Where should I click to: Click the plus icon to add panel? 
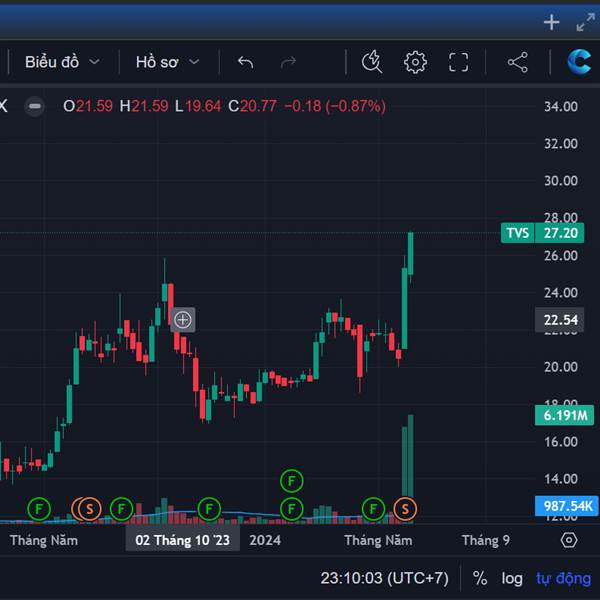click(x=551, y=22)
